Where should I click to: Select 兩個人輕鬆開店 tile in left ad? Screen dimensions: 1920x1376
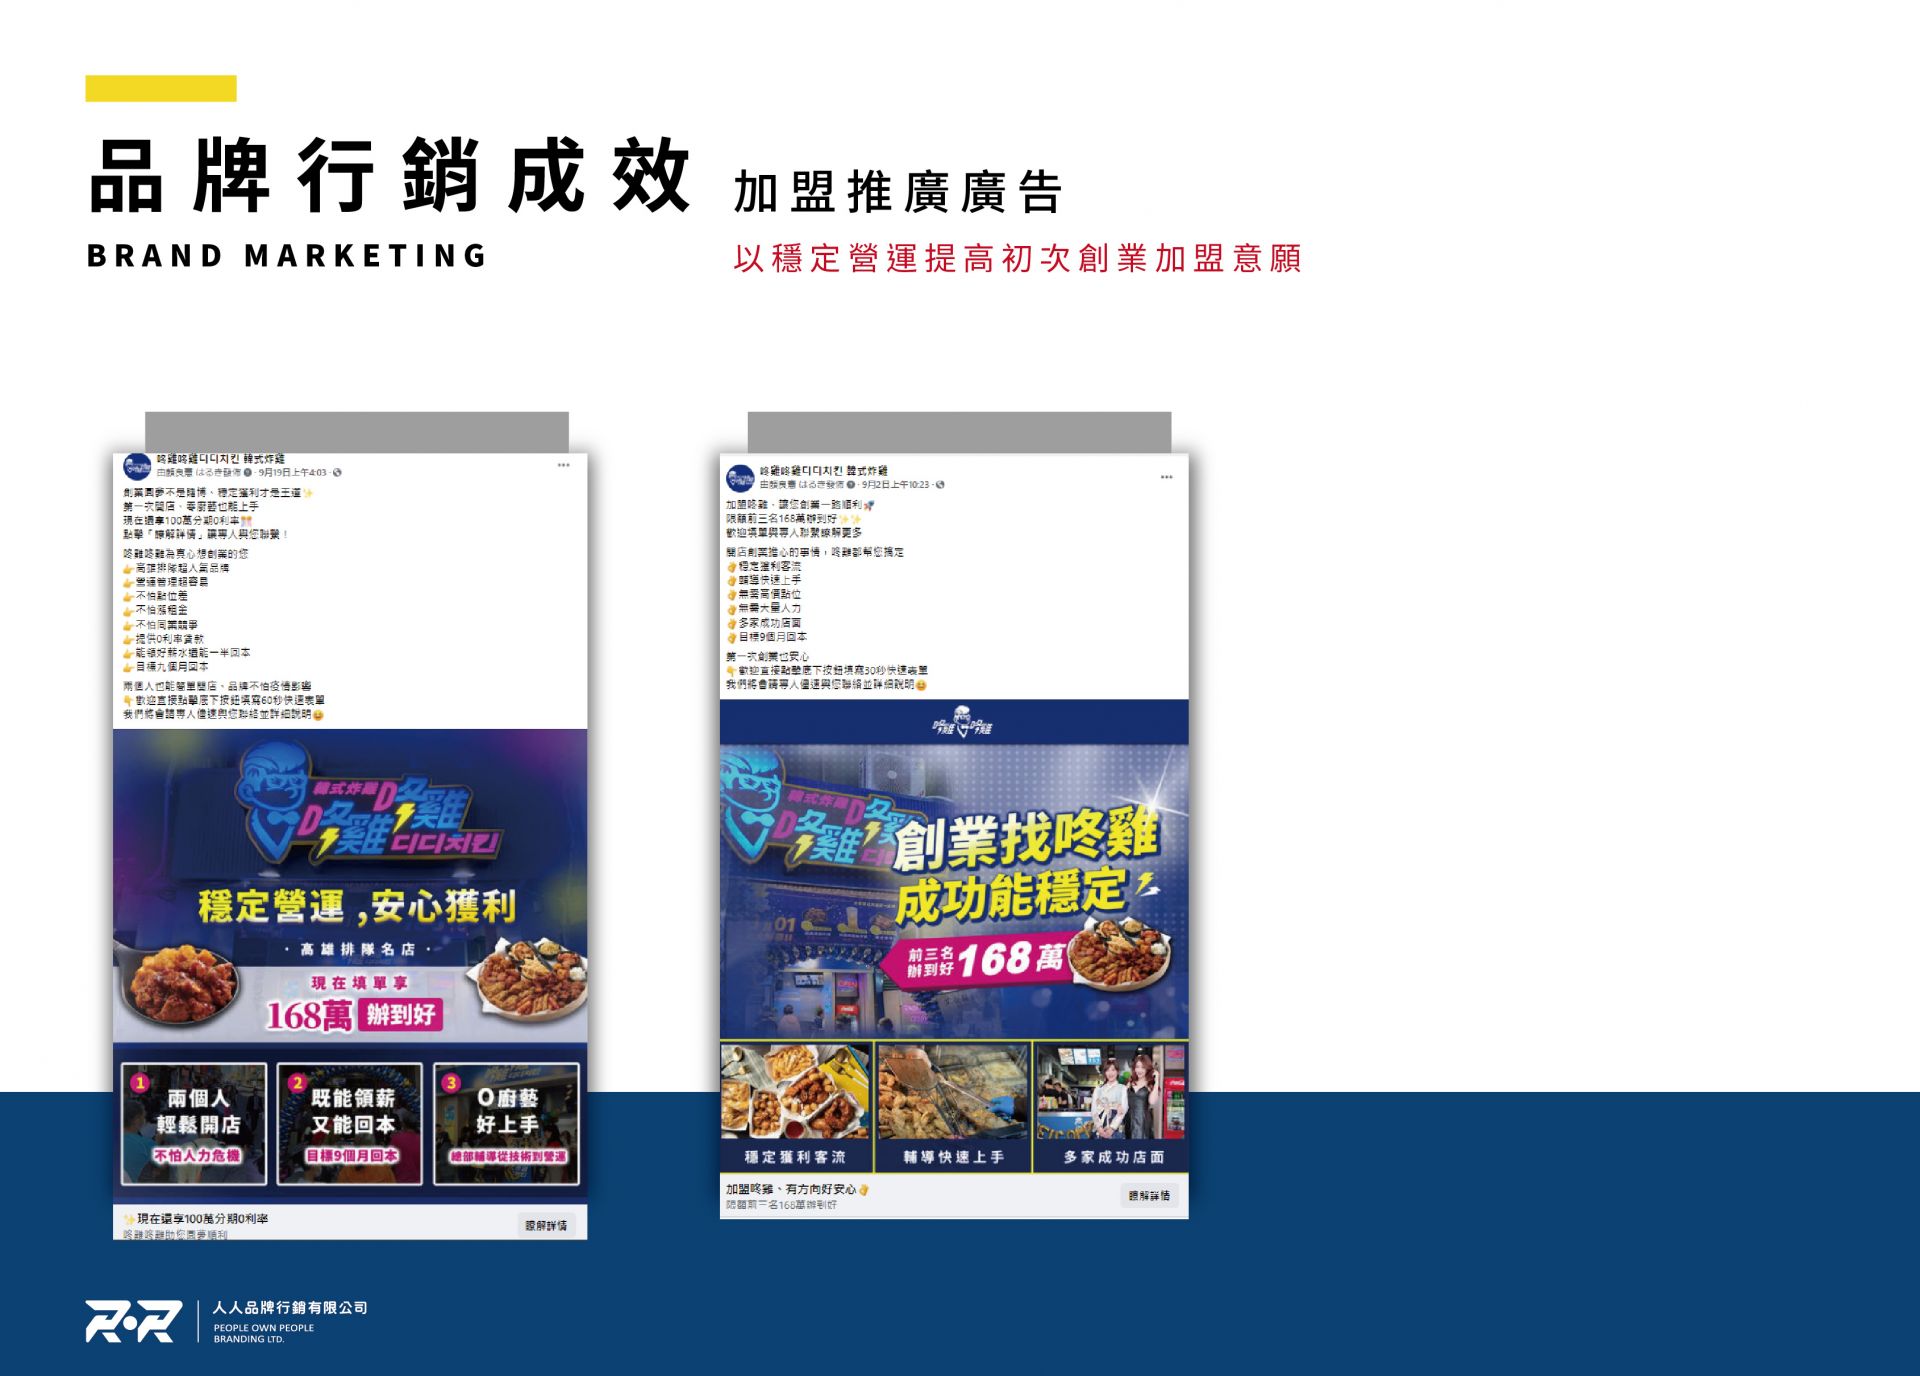[x=195, y=1124]
